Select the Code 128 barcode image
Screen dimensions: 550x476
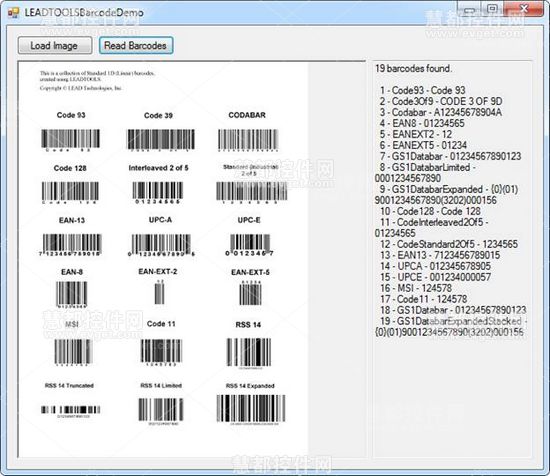point(70,192)
